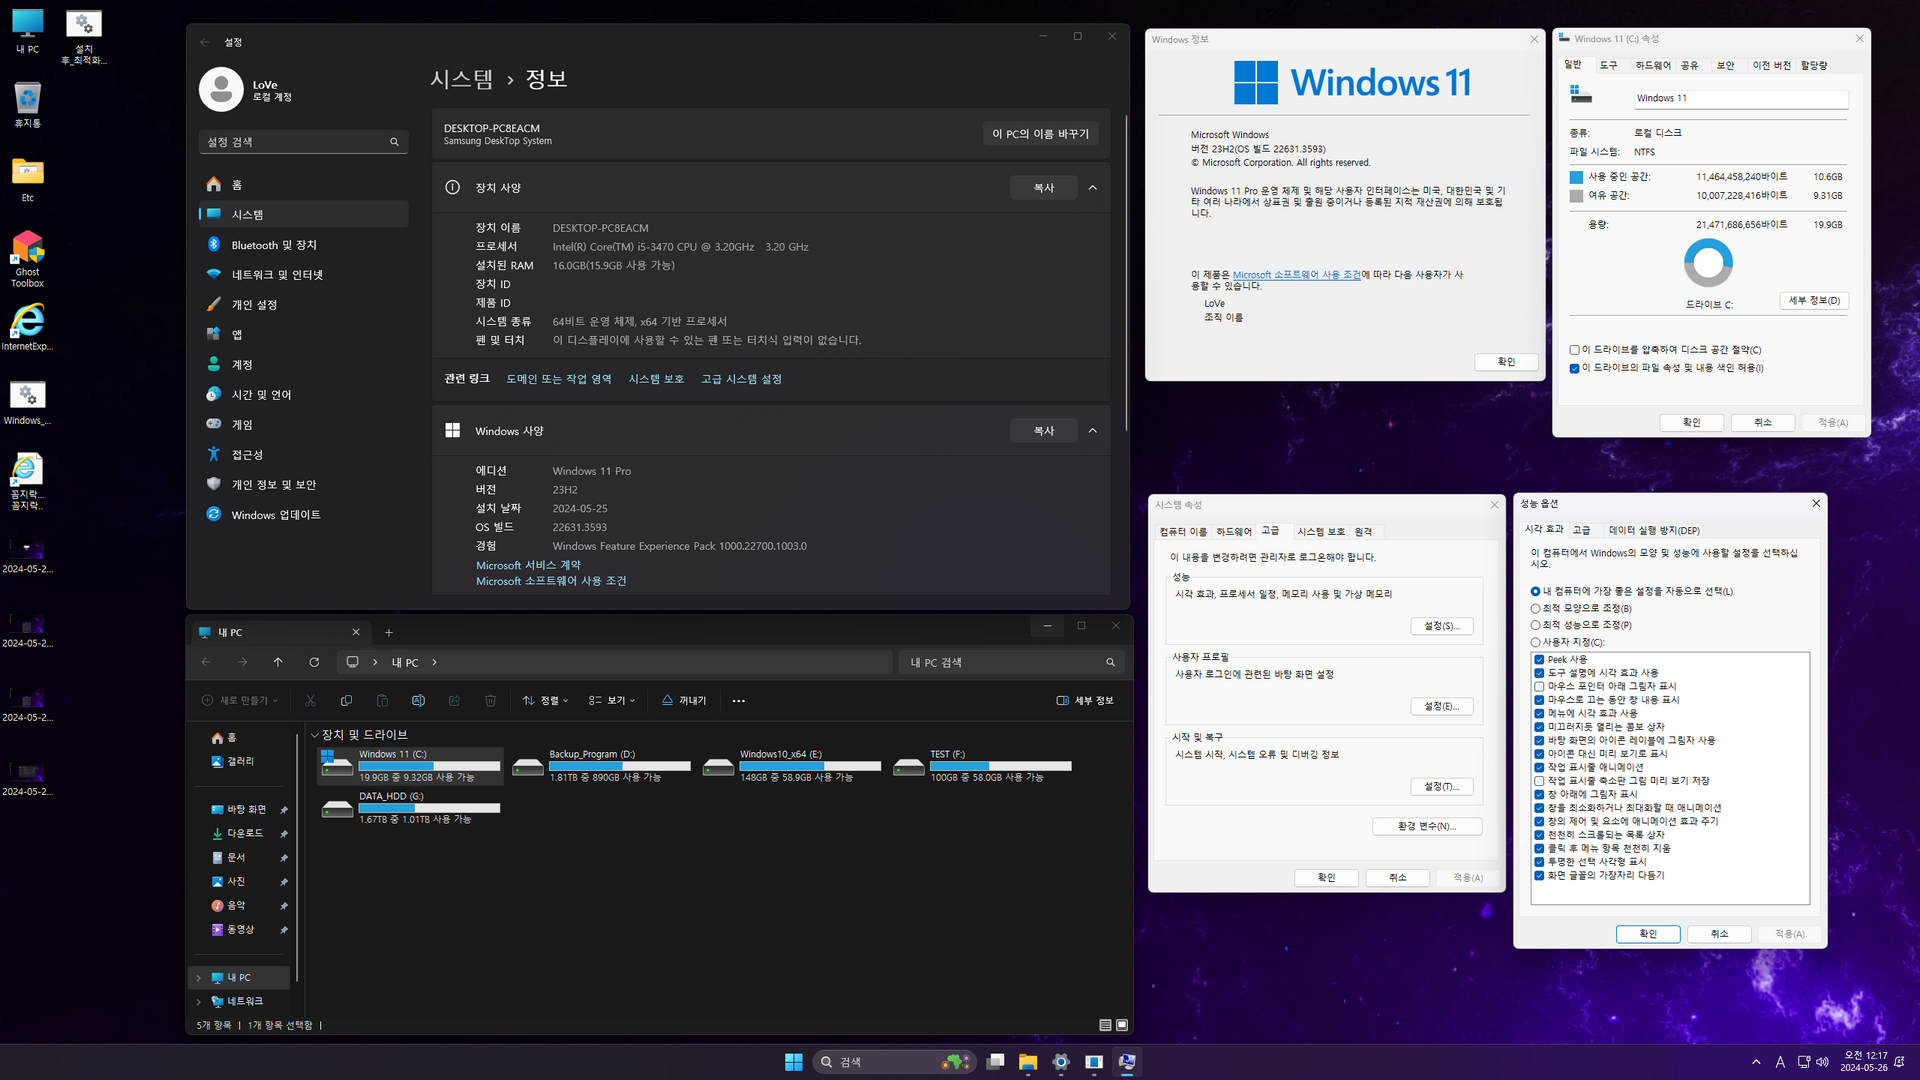This screenshot has height=1080, width=1920.
Task: Switch to the Security tab in drive properties
Action: 1725,66
